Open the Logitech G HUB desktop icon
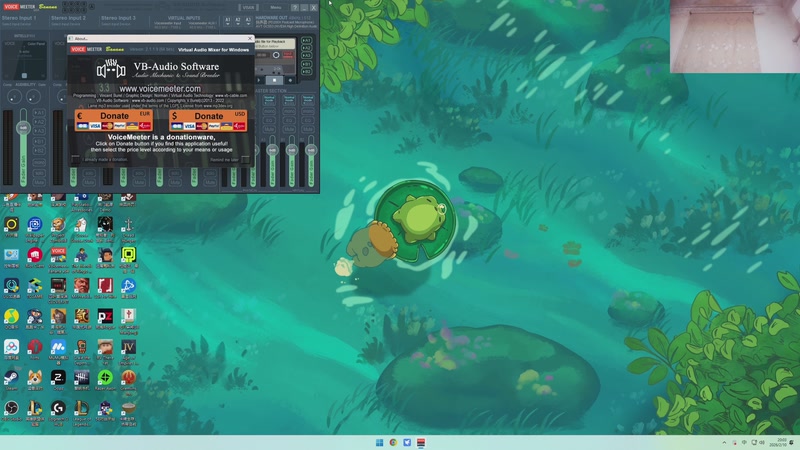 58,408
